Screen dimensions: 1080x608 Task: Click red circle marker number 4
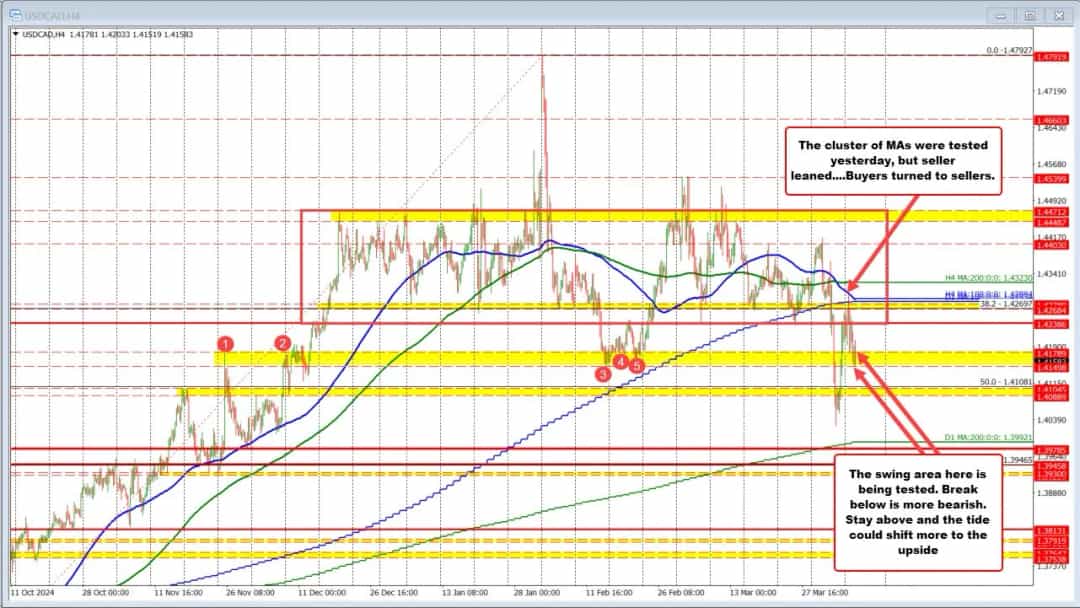click(x=620, y=361)
